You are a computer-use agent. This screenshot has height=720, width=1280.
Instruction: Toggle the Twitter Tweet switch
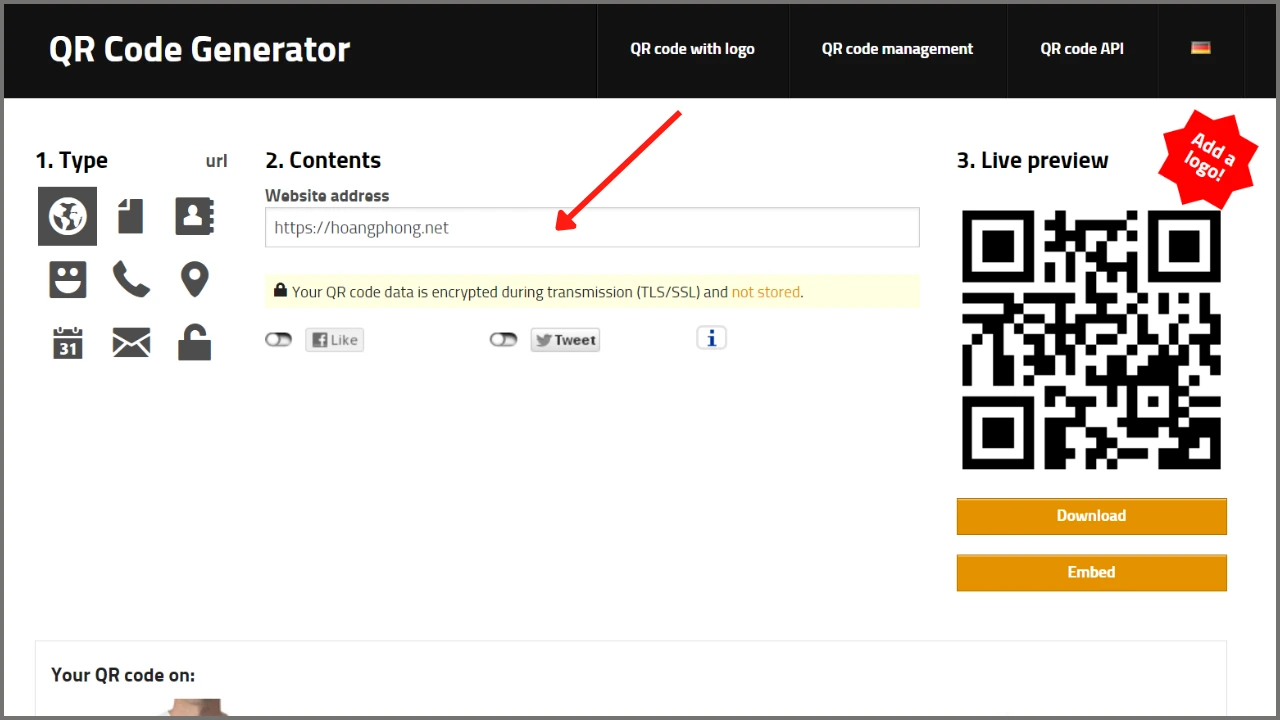[503, 340]
